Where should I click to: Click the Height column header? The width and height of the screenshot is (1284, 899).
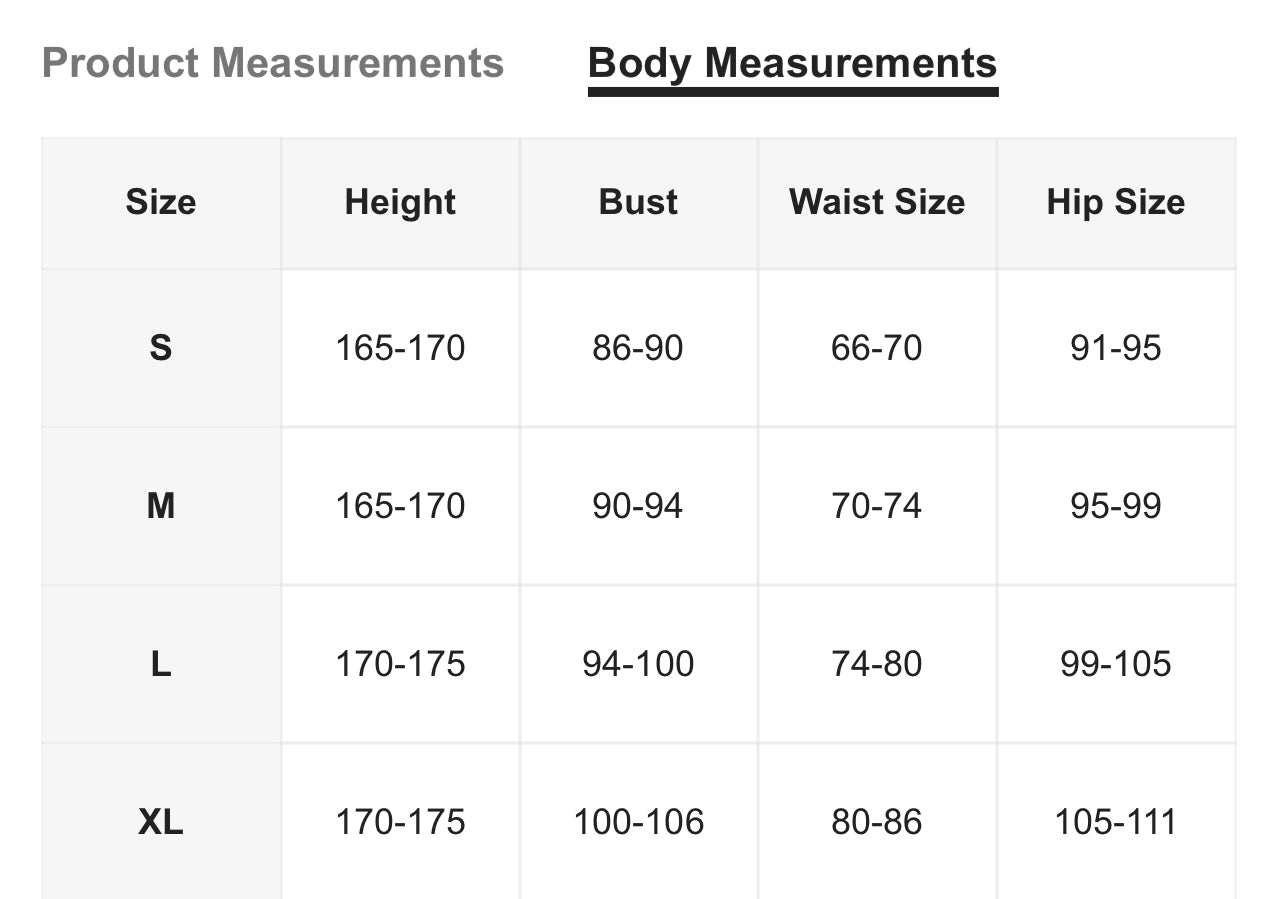(400, 202)
